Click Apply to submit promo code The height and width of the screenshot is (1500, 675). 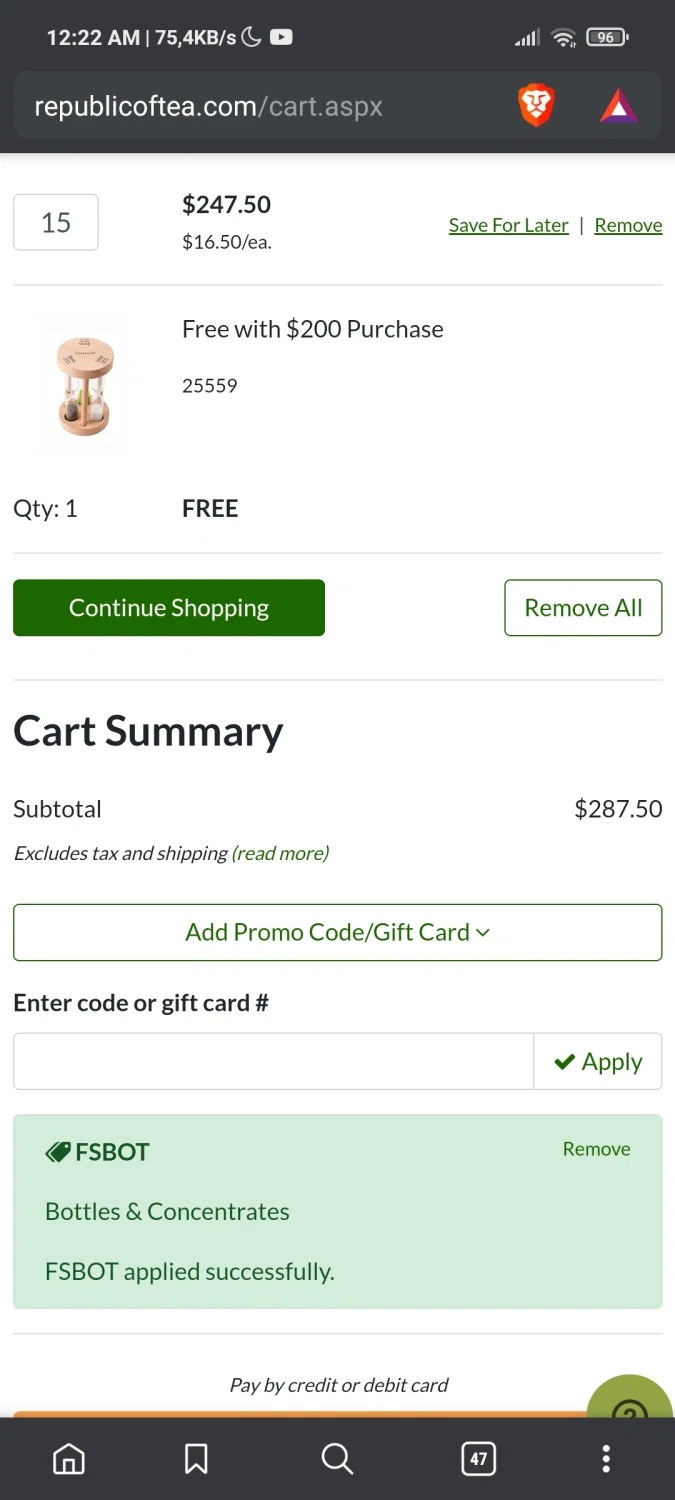point(598,1061)
